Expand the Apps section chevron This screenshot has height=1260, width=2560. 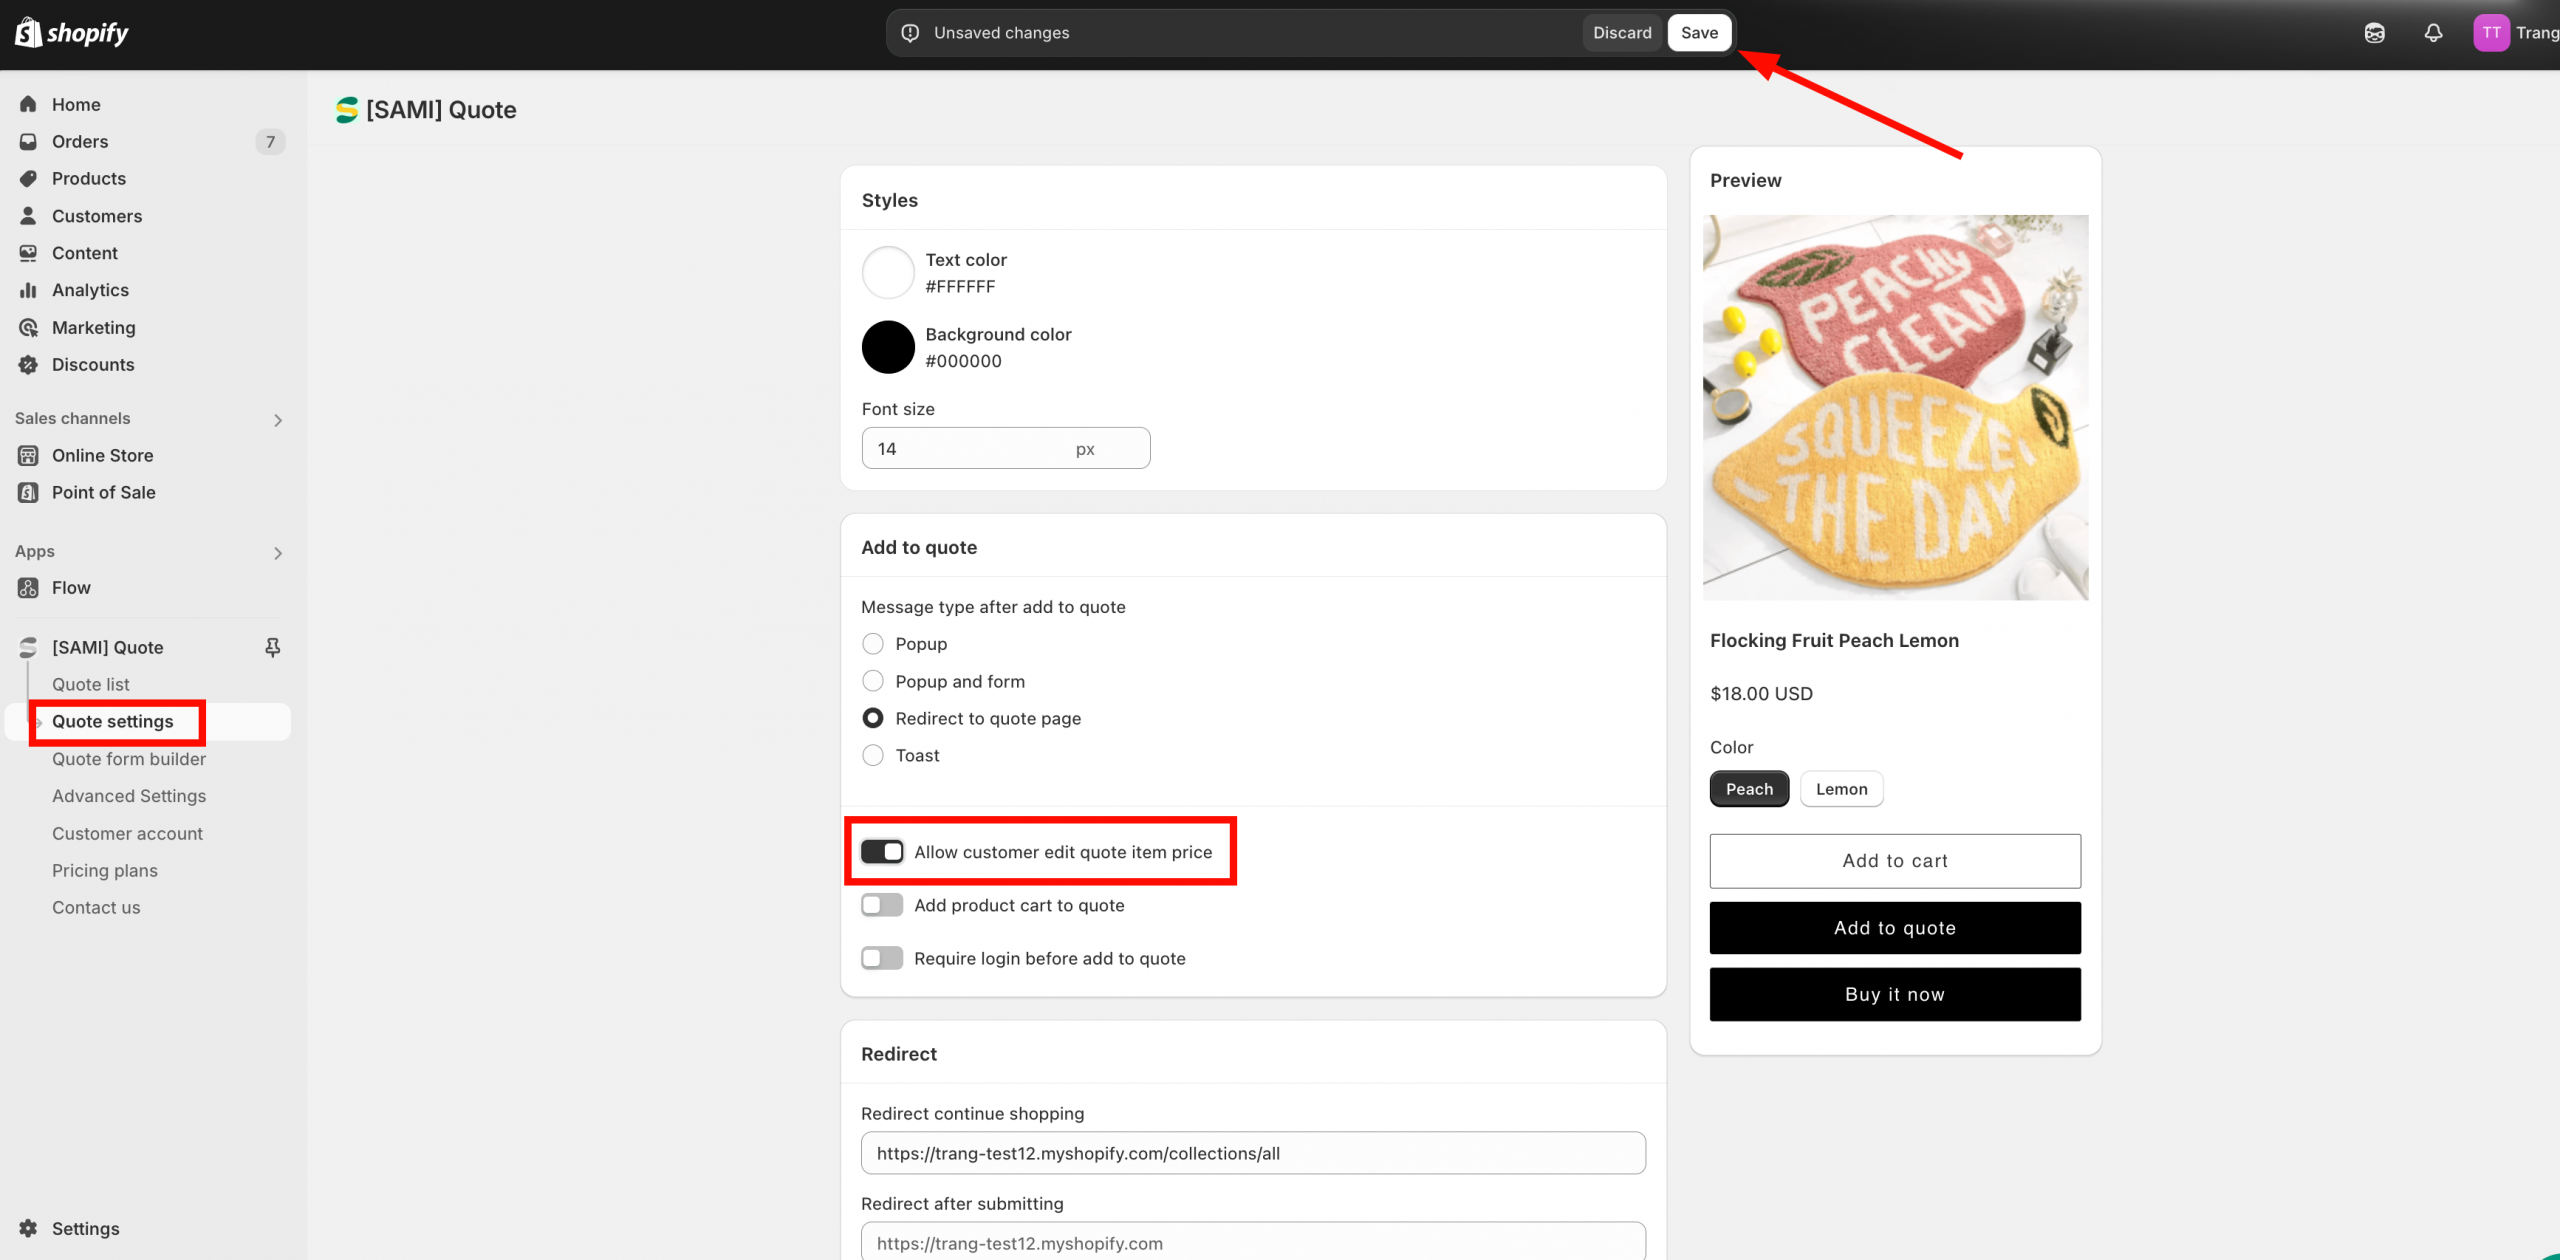coord(278,553)
